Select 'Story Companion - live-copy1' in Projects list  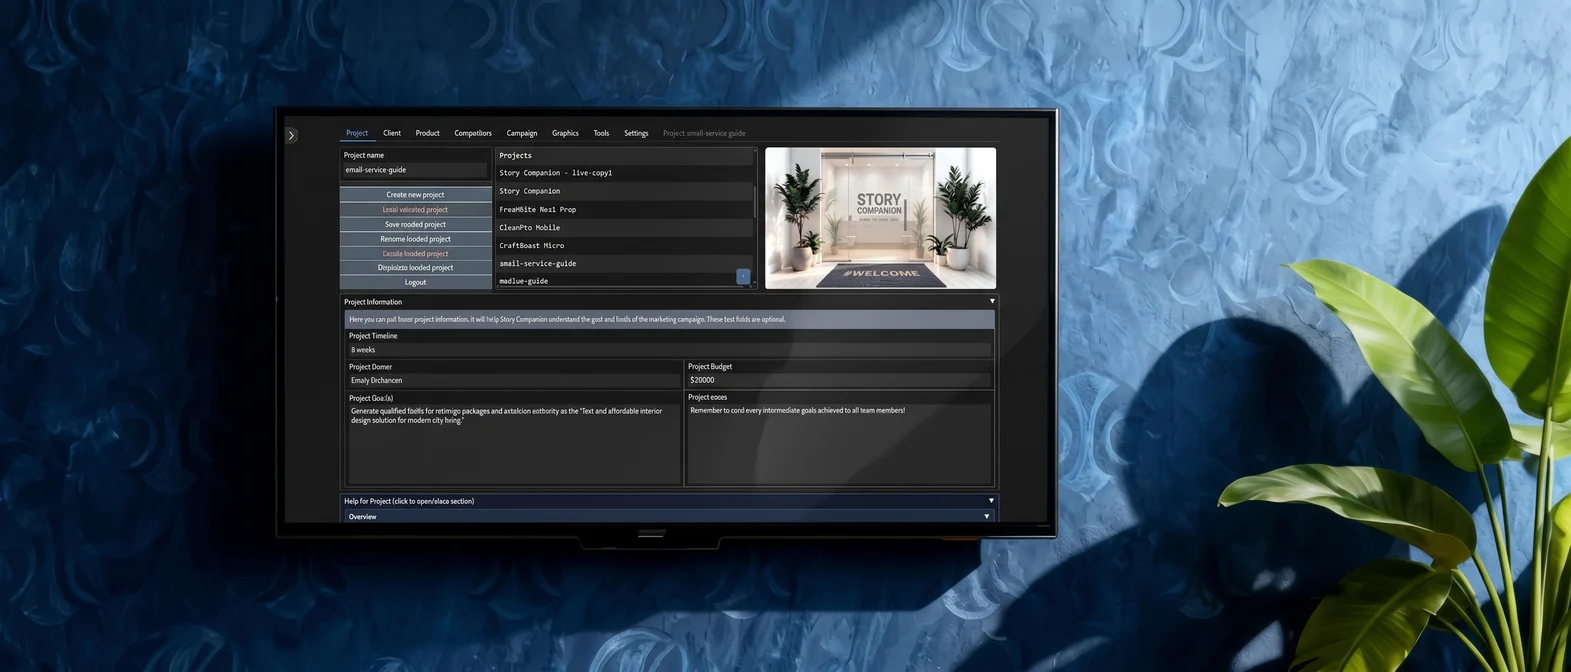(624, 173)
